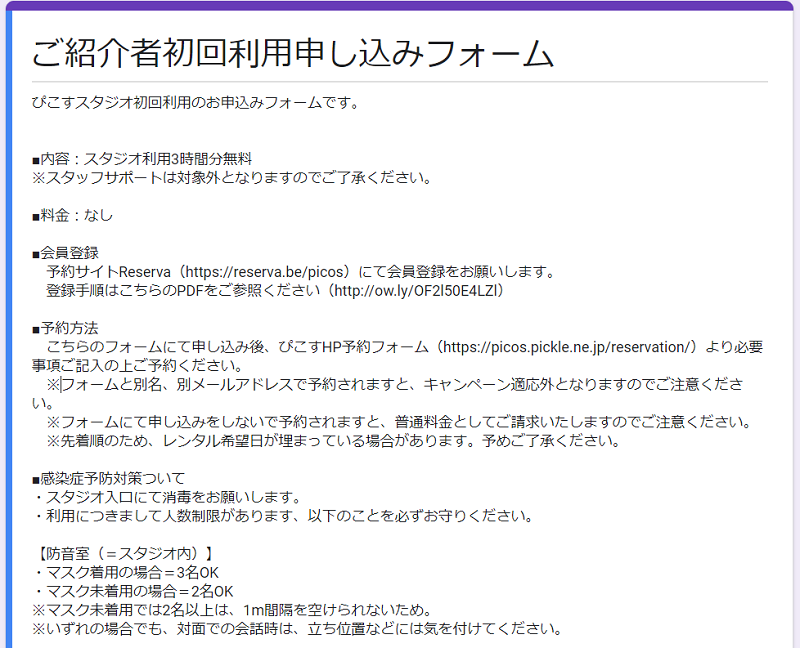Click the line マスク着用の場合＝3名OK
The image size is (800, 648).
click(126, 572)
